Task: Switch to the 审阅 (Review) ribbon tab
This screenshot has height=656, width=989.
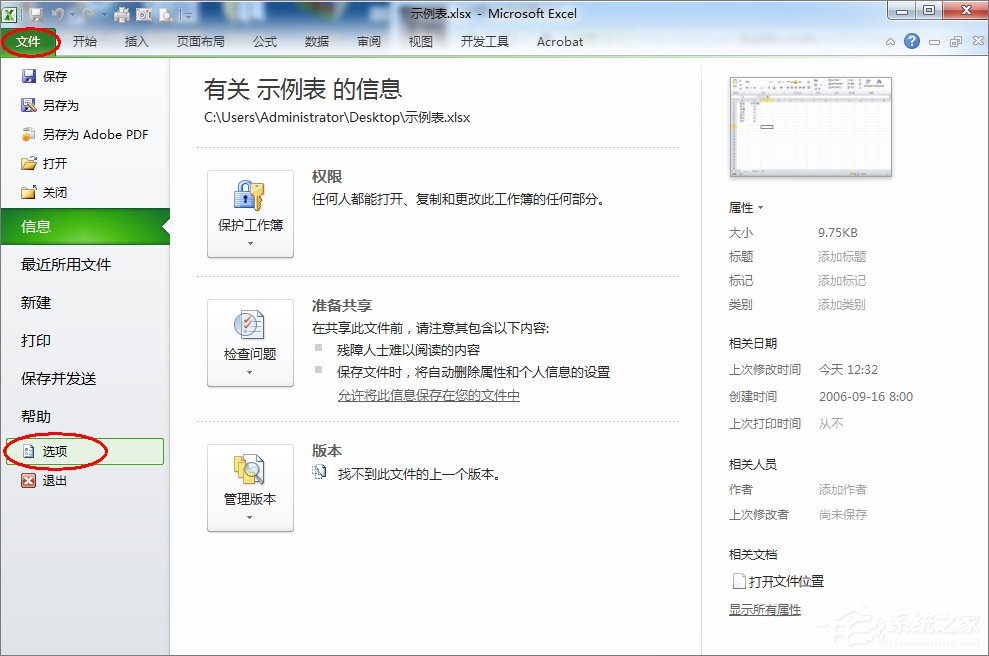Action: click(368, 41)
